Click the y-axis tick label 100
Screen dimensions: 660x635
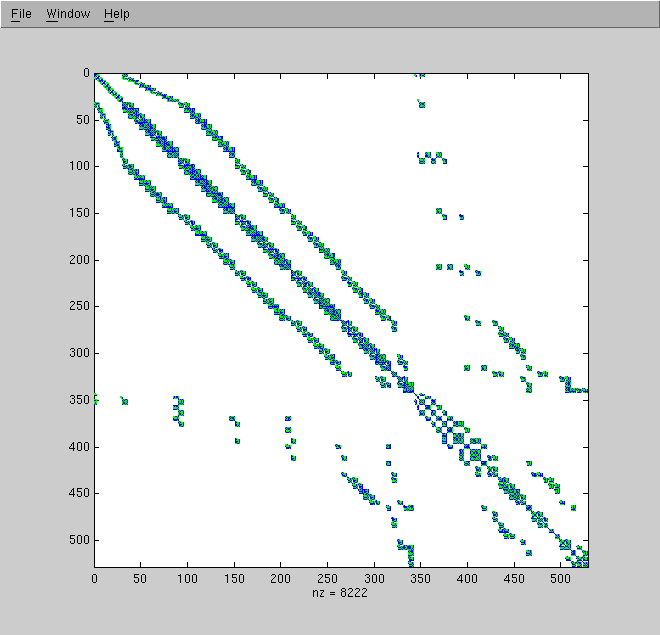80,166
